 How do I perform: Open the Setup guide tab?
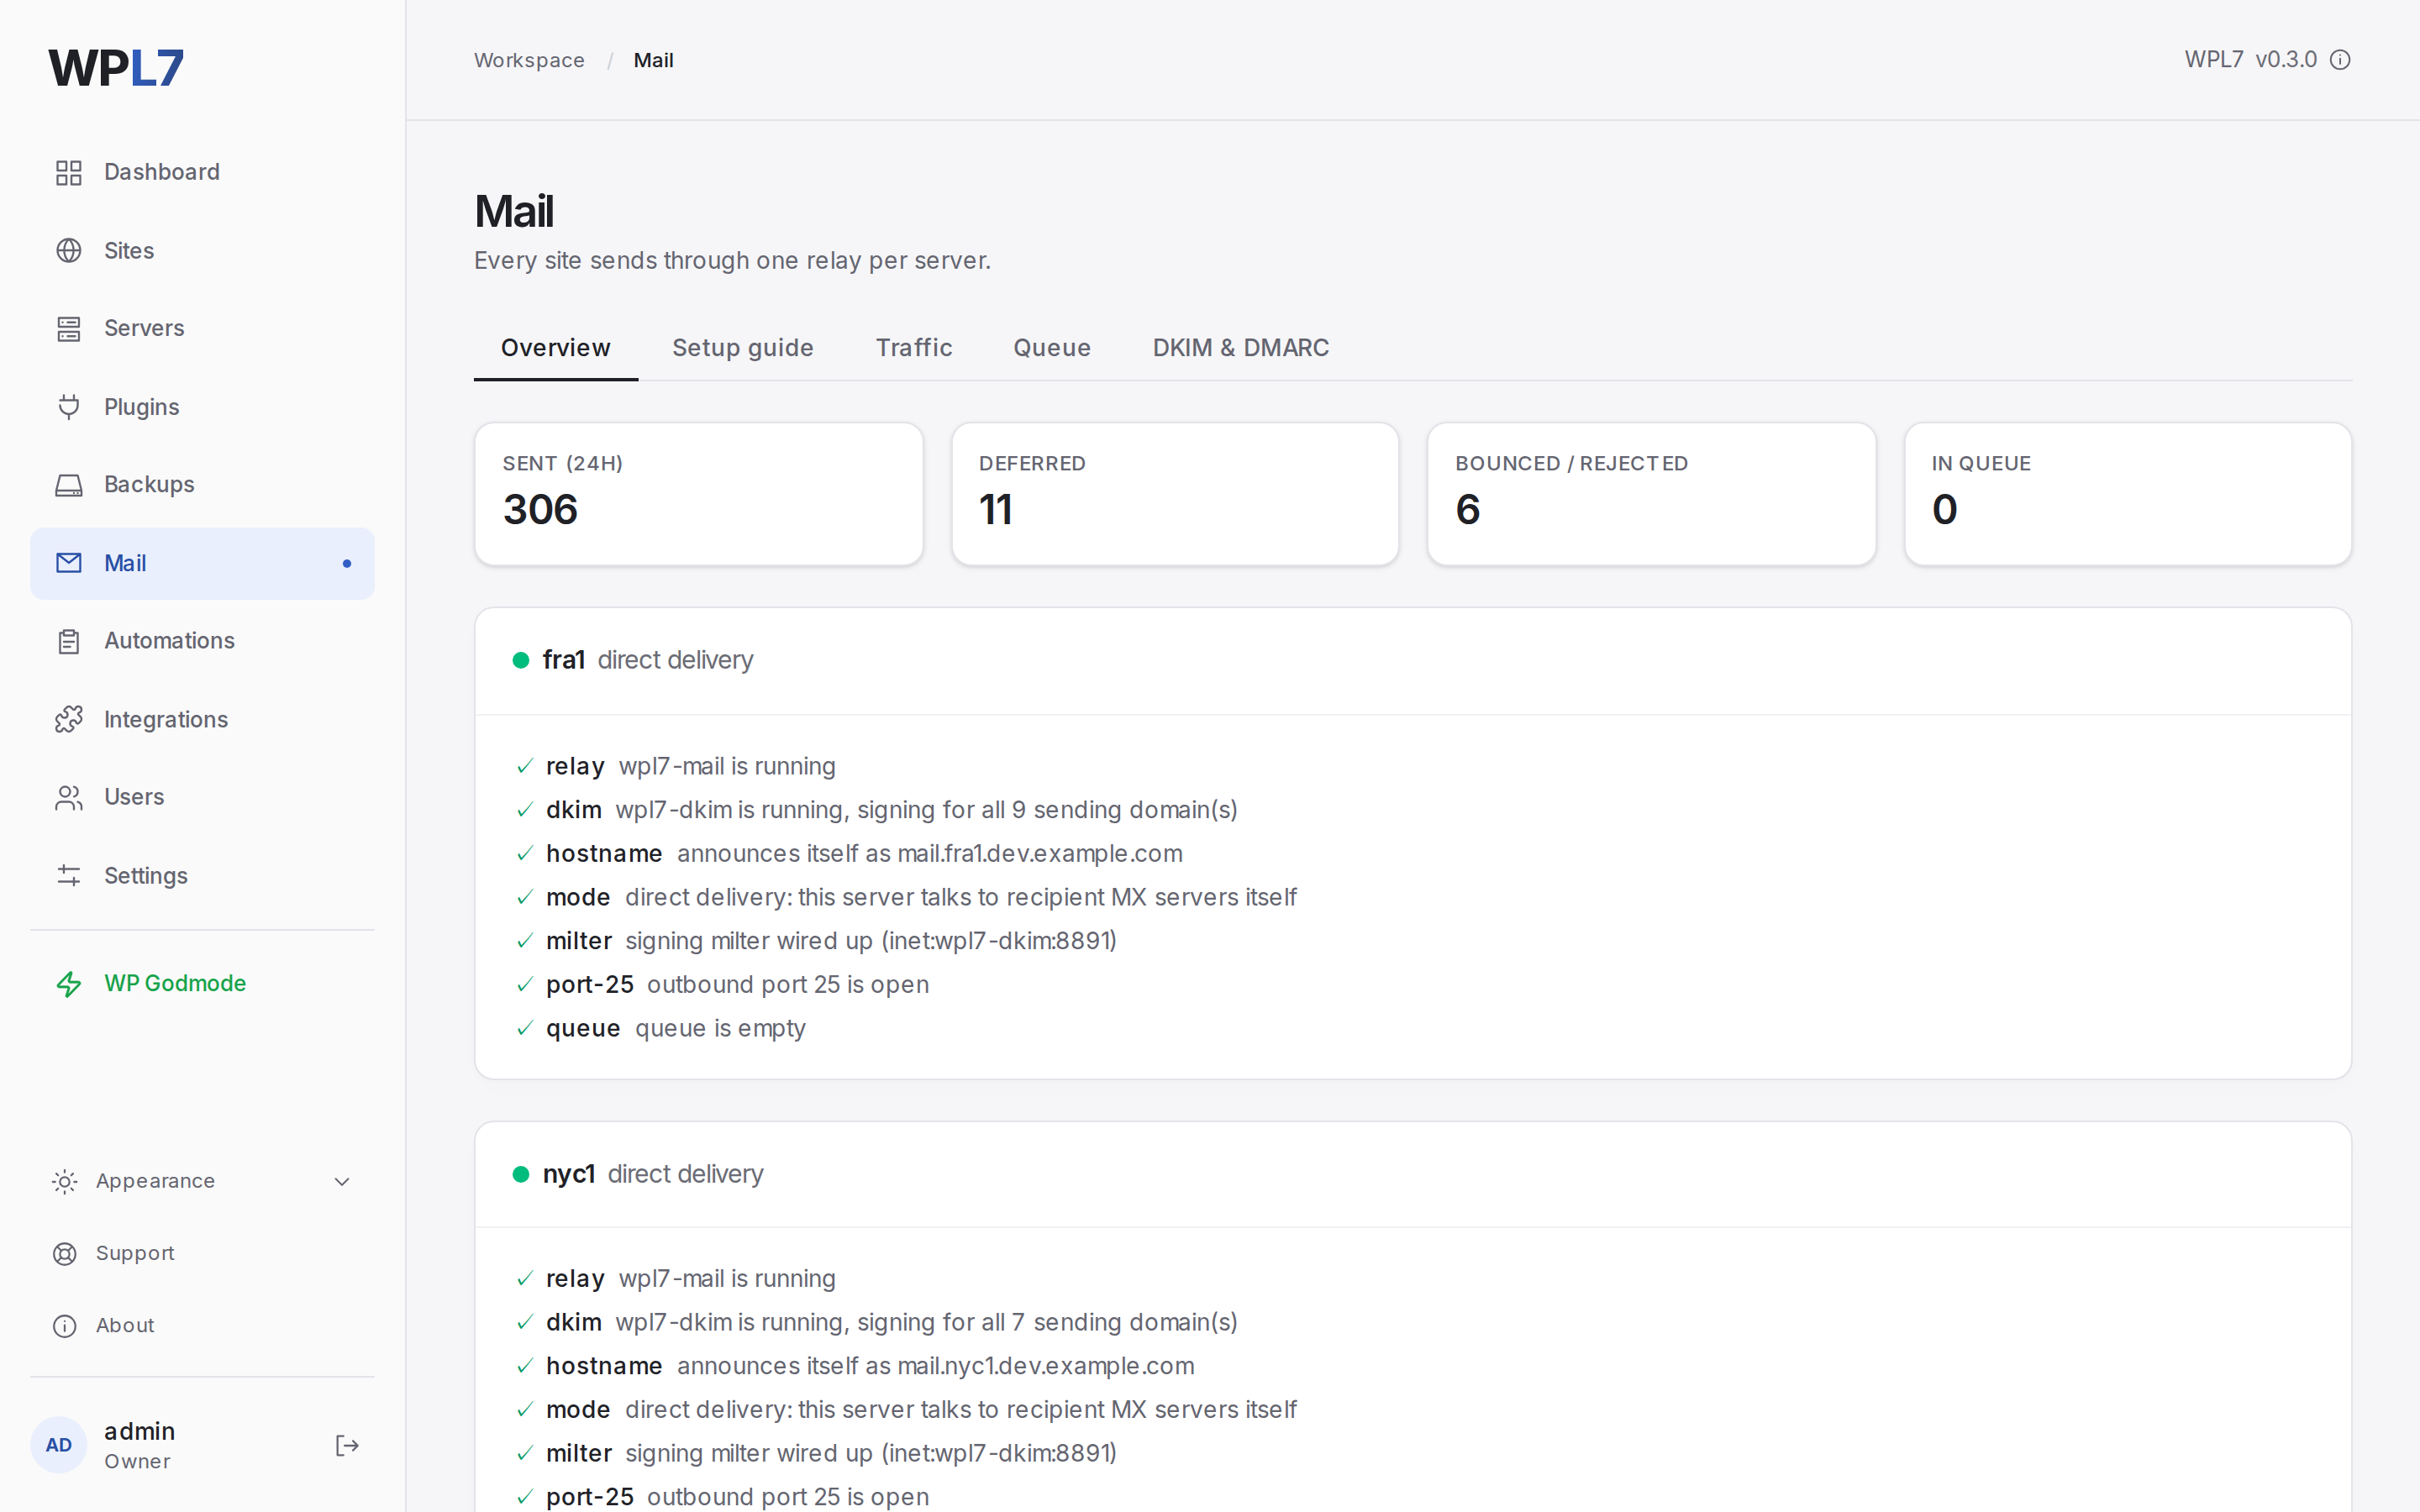click(742, 348)
